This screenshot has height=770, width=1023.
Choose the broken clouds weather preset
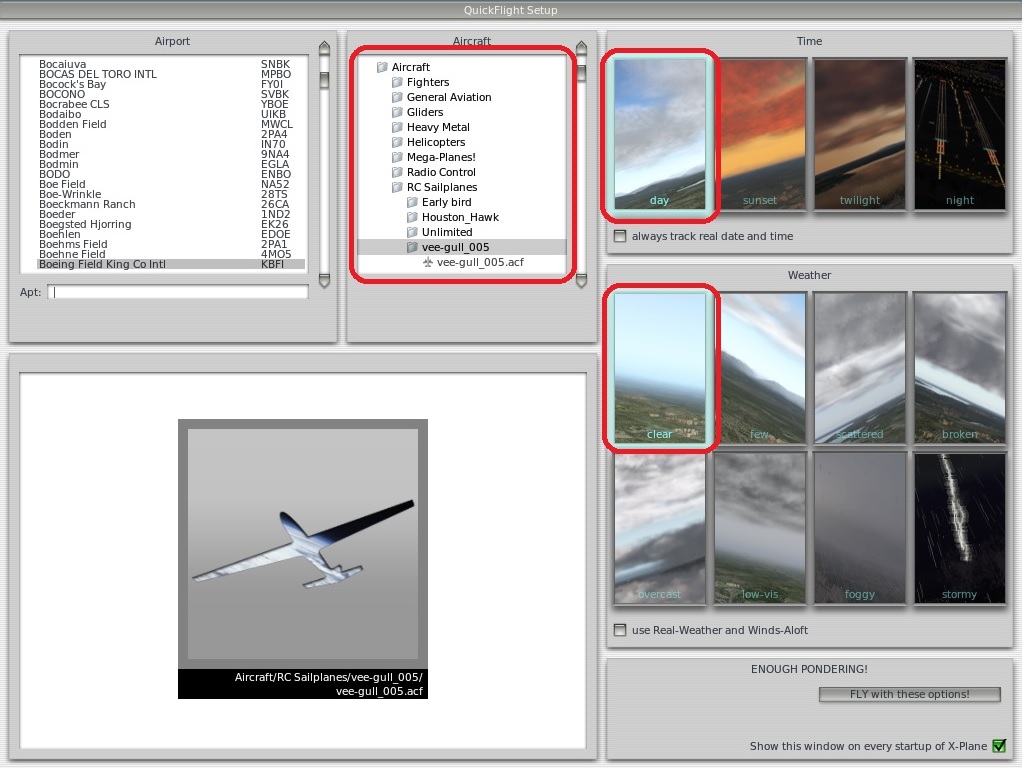(x=959, y=368)
